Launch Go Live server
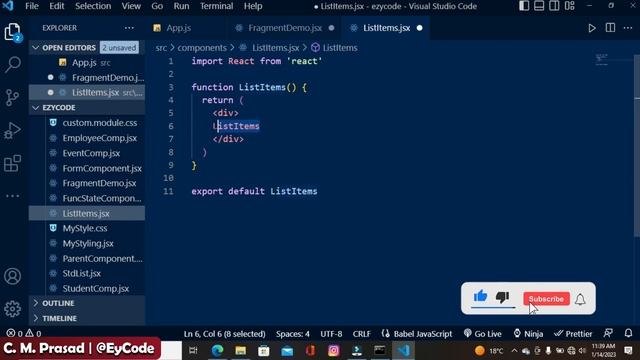640x360 pixels. click(483, 333)
